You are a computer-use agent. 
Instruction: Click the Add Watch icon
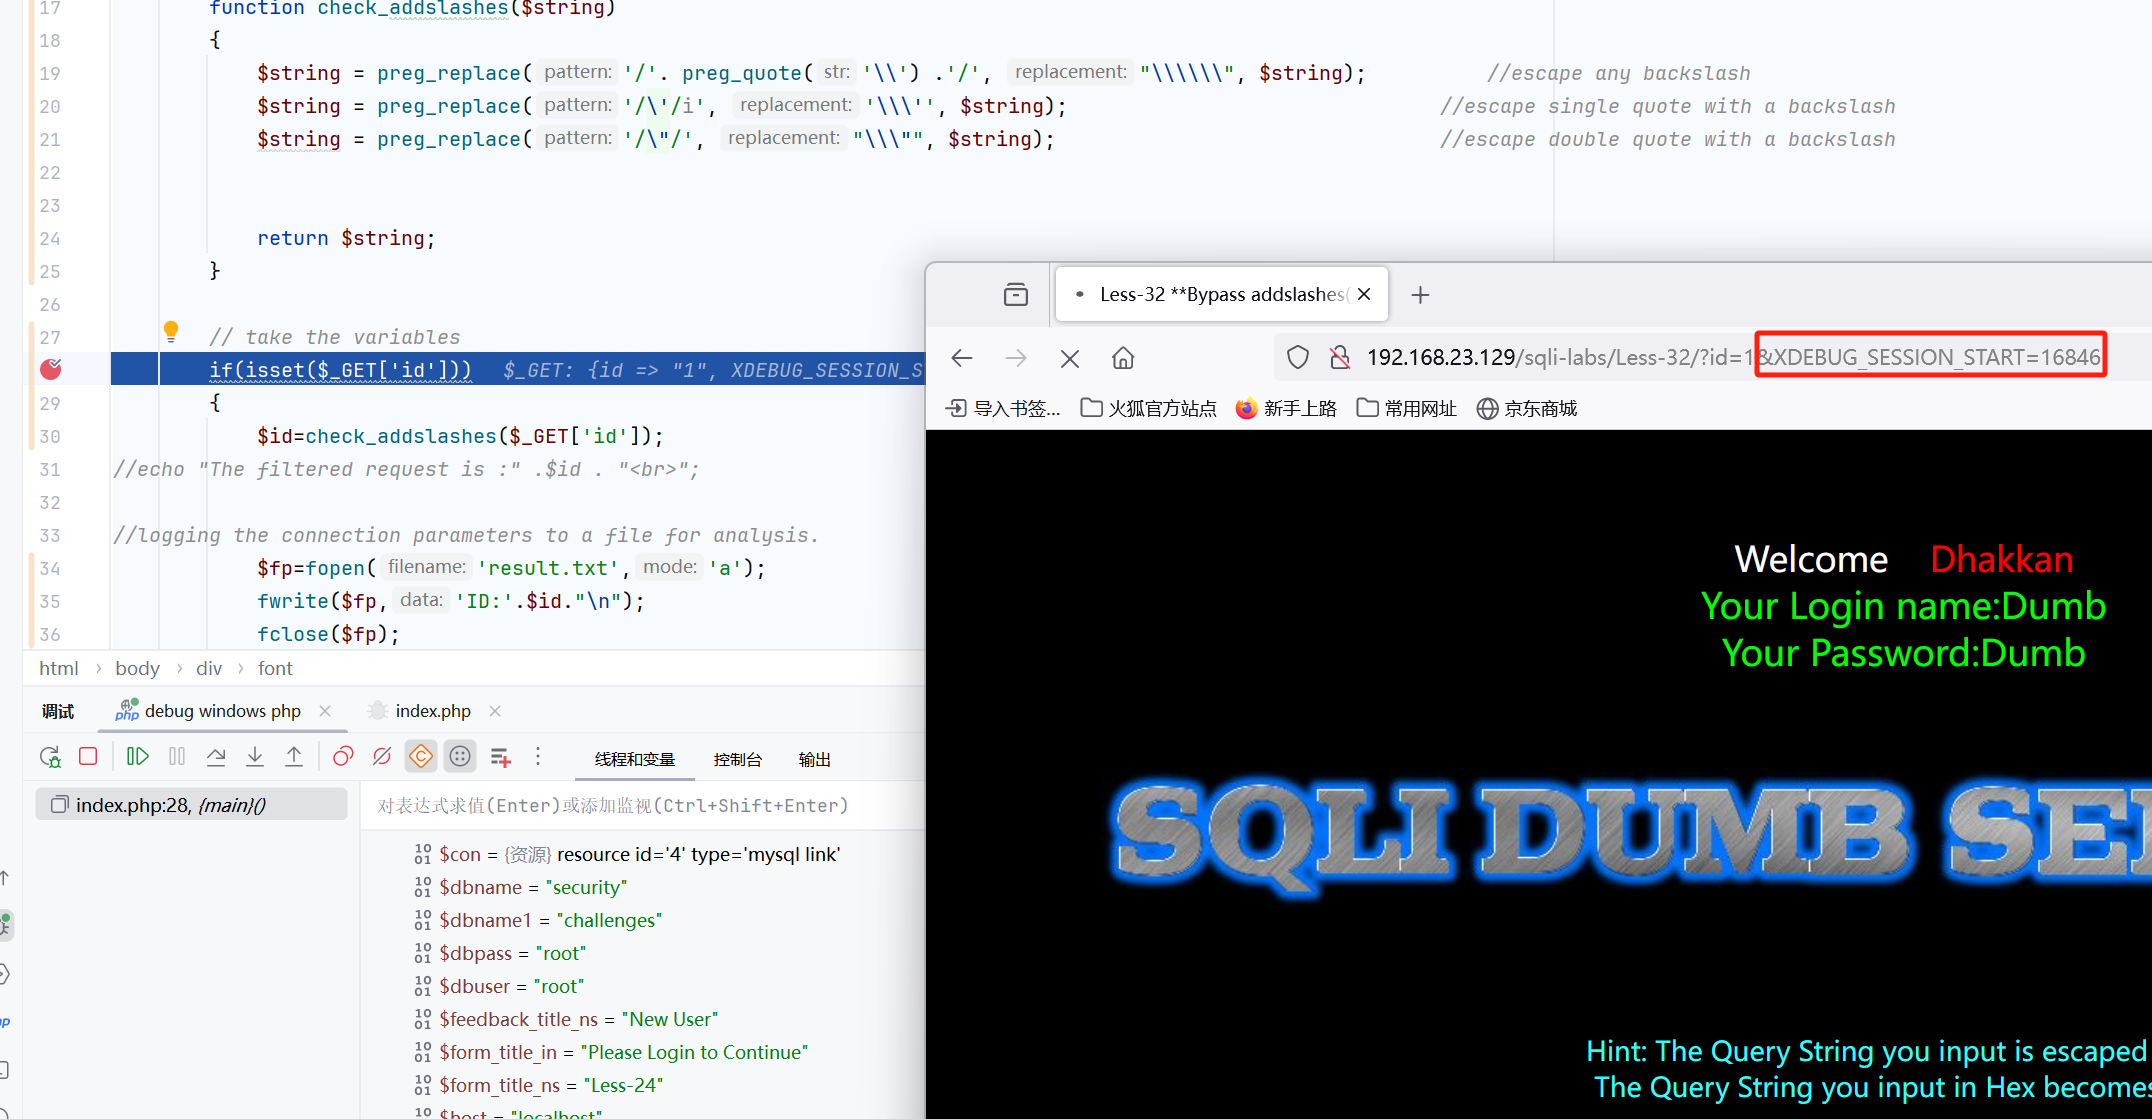coord(501,757)
